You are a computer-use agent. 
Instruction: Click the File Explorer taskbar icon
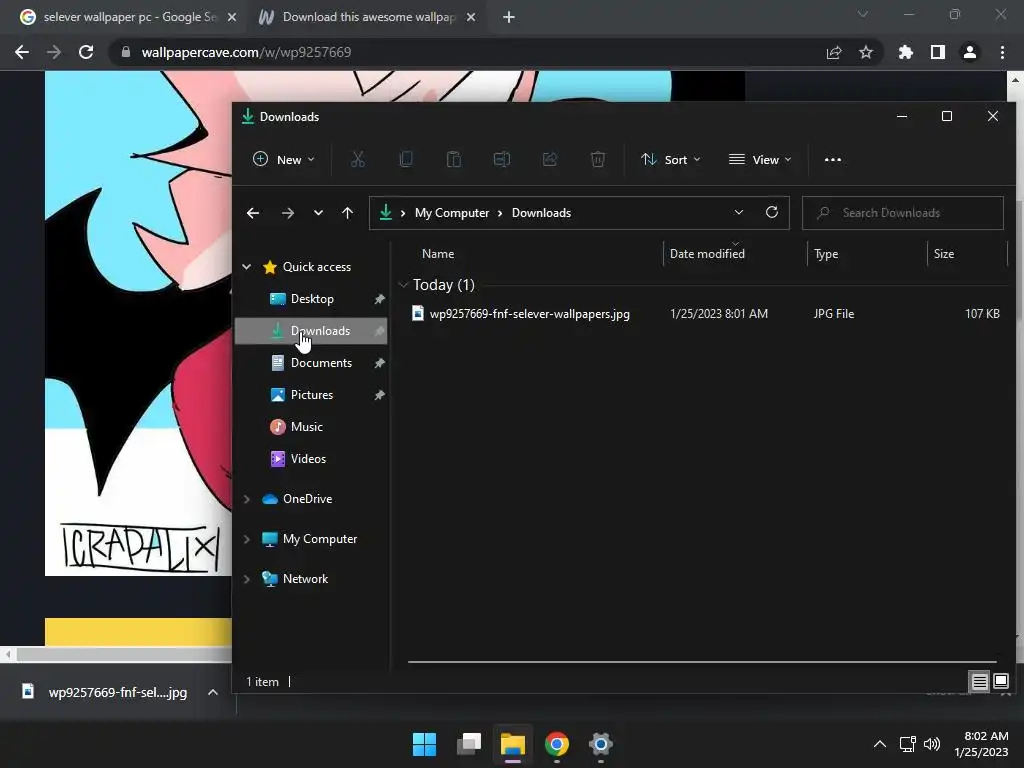coord(513,744)
